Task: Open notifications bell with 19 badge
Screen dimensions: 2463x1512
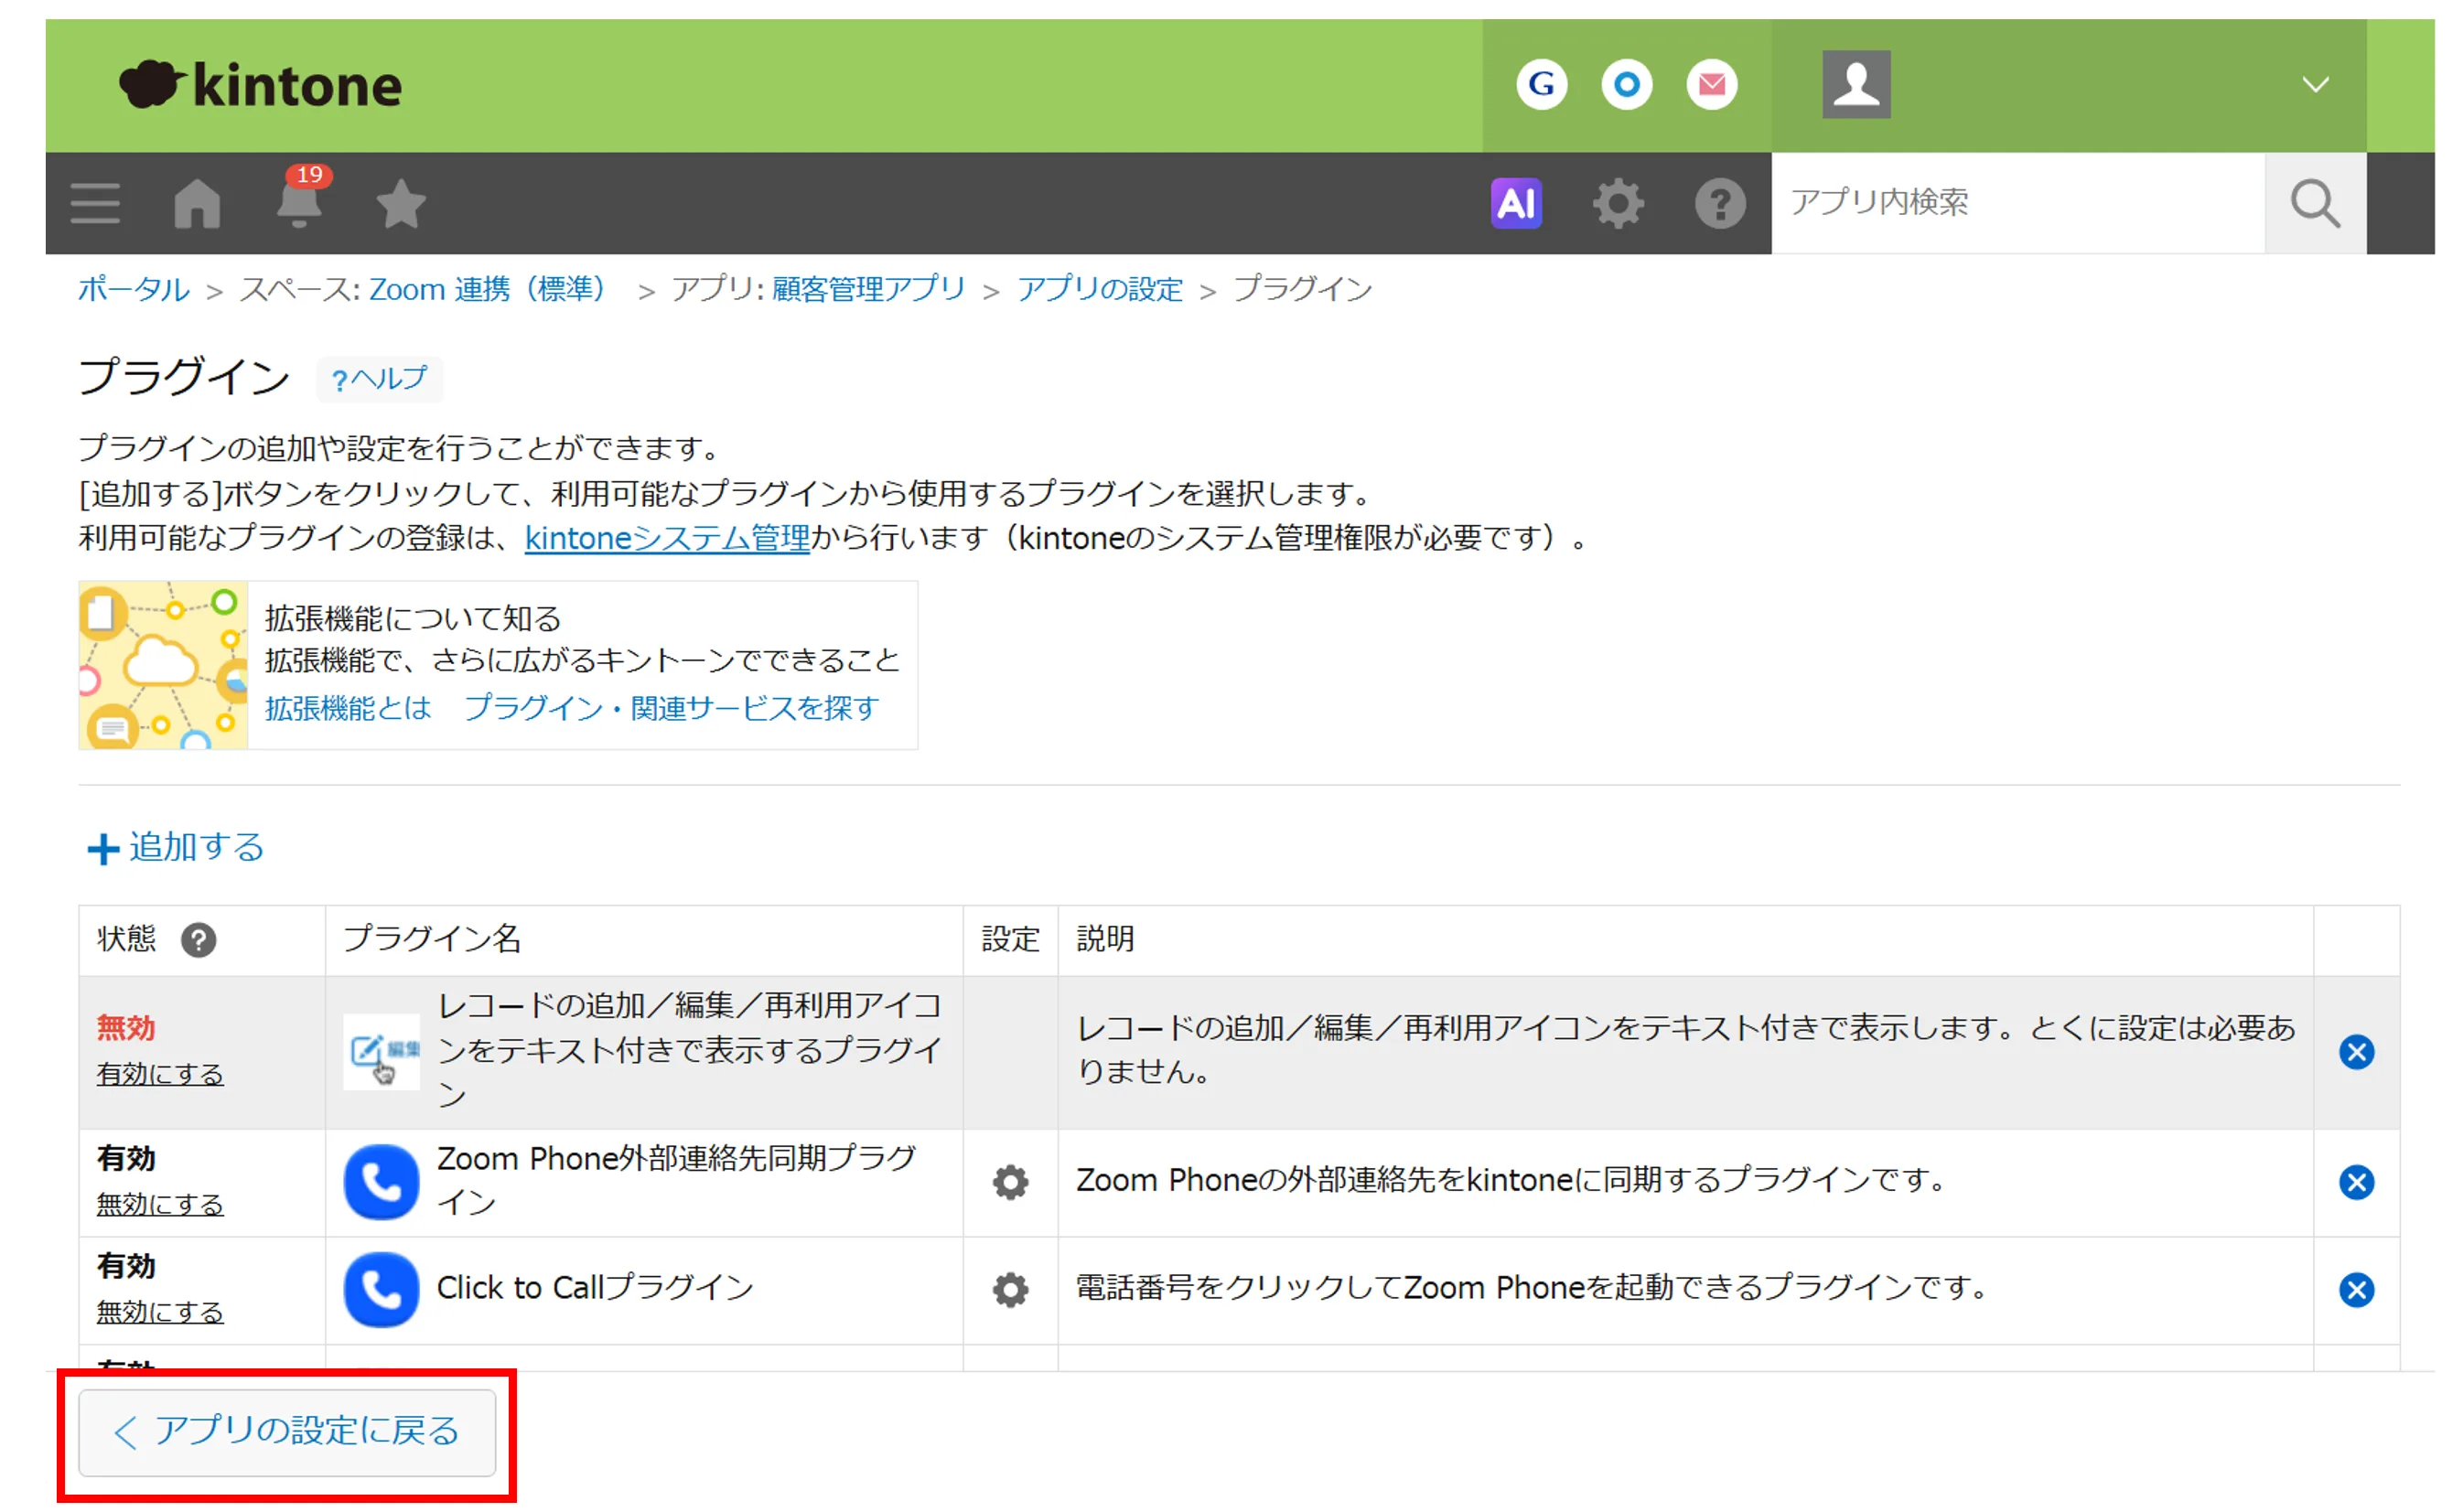Action: [300, 198]
